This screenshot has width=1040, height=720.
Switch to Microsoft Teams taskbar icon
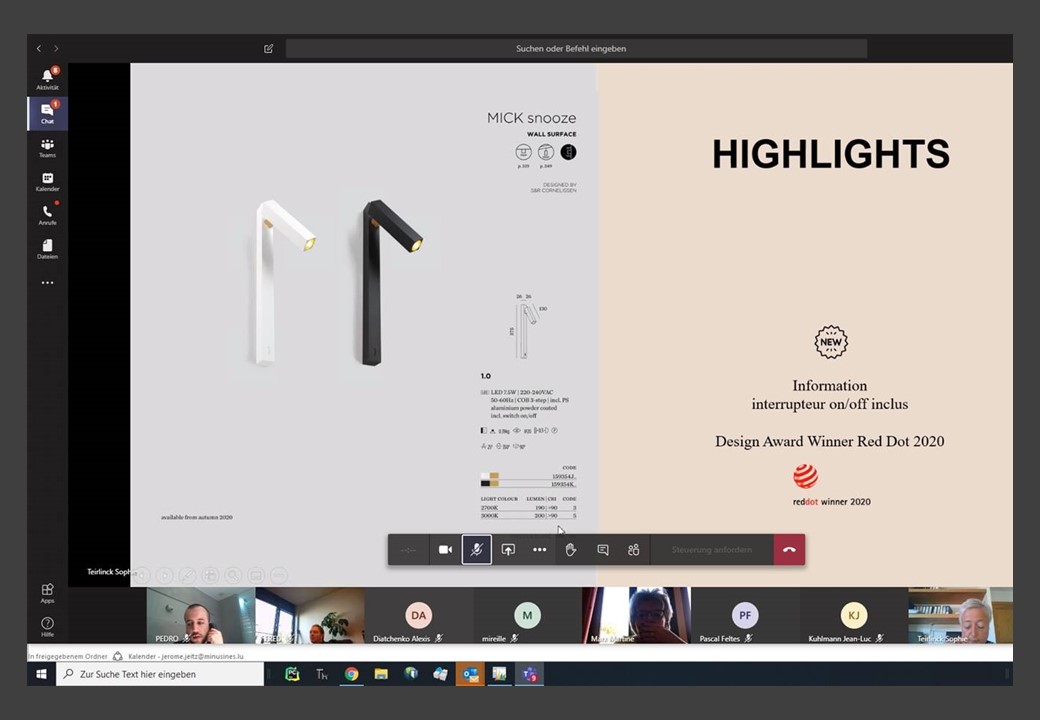click(529, 674)
